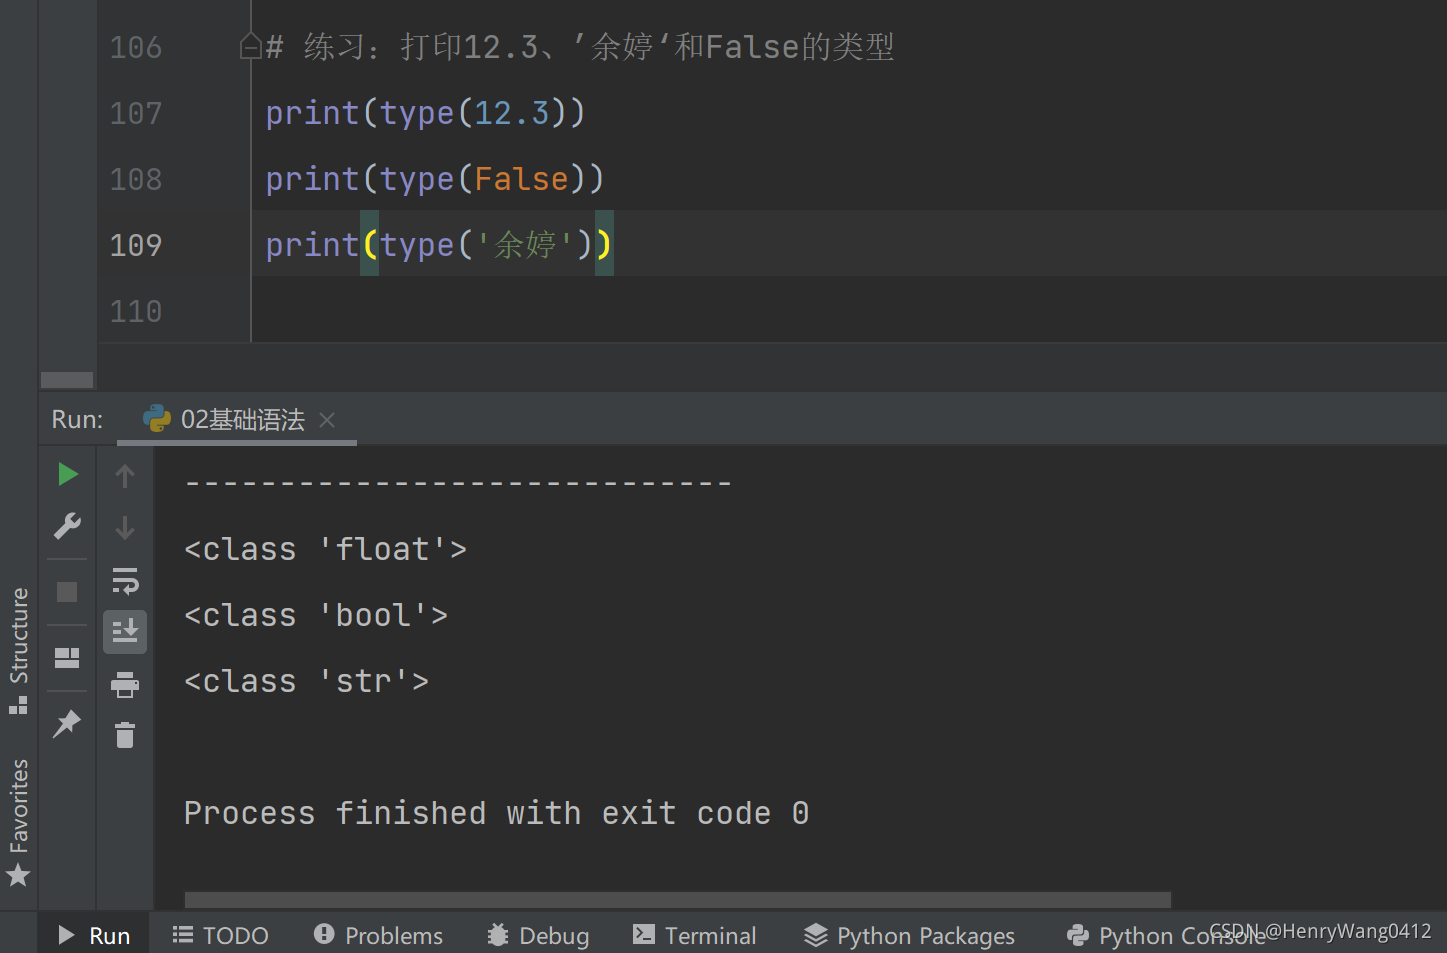Click the dashed separator output line
The width and height of the screenshot is (1447, 953).
coord(458,483)
